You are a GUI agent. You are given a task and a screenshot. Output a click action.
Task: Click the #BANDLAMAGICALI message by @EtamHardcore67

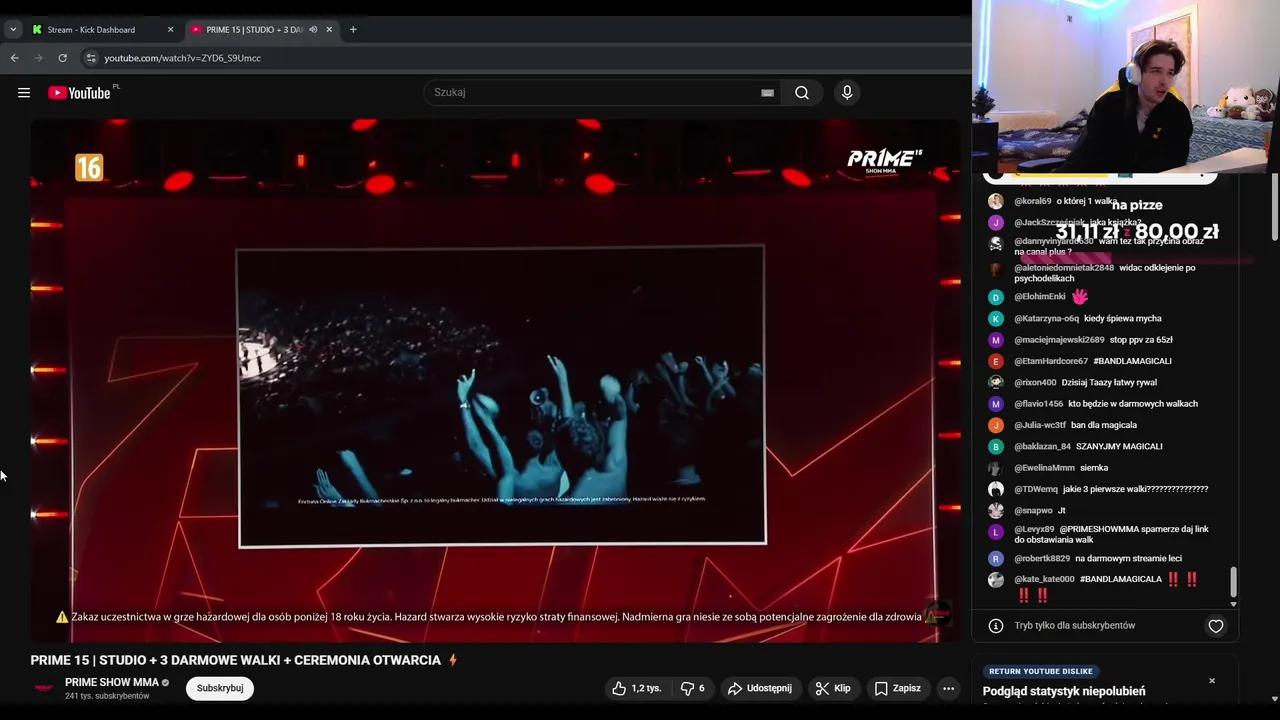tap(1132, 361)
